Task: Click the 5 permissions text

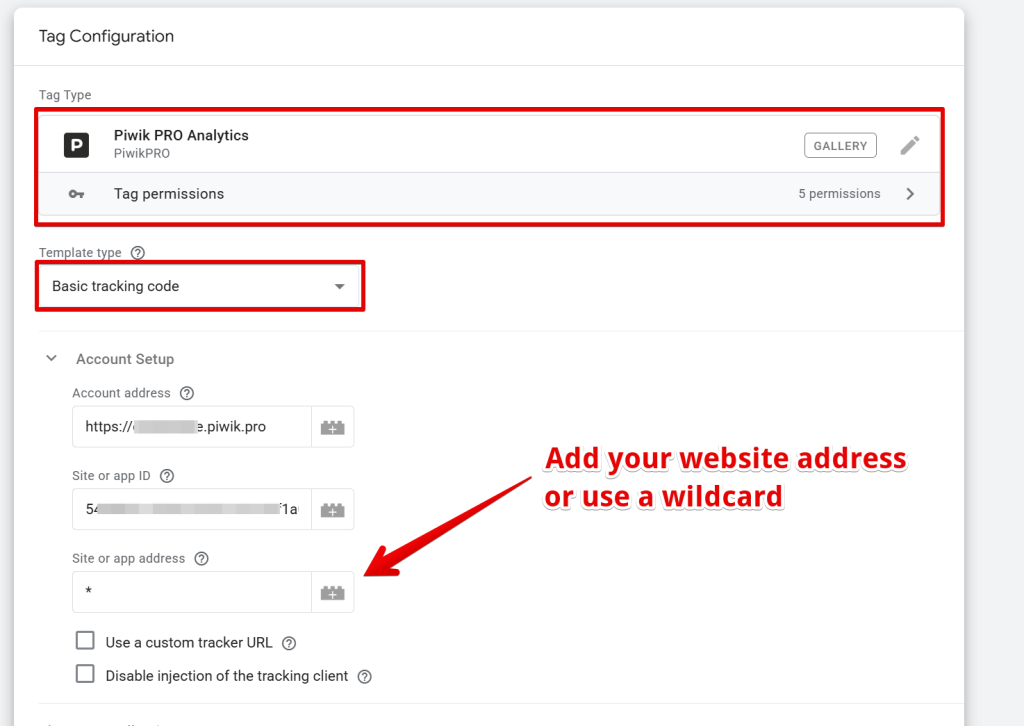Action: [839, 194]
